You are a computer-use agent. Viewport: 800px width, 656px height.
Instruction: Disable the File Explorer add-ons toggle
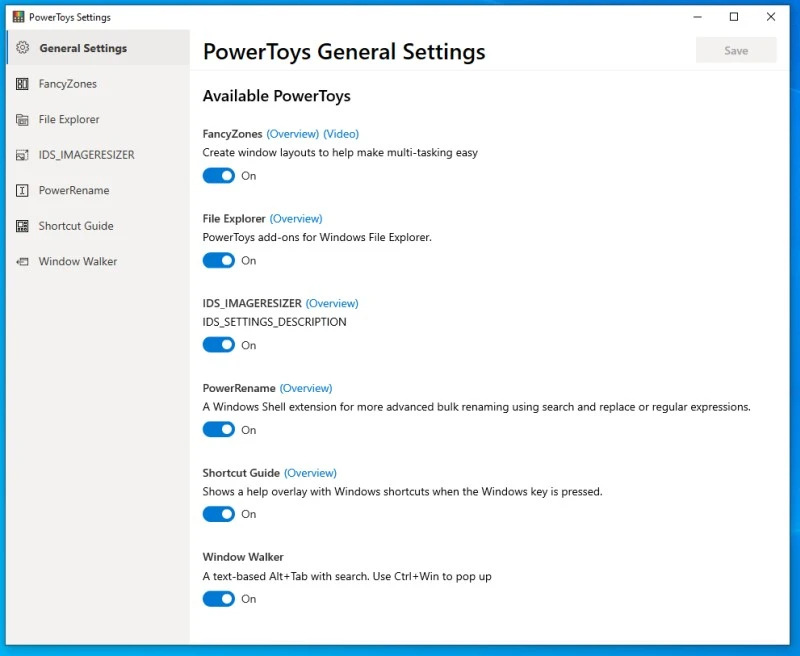click(218, 260)
